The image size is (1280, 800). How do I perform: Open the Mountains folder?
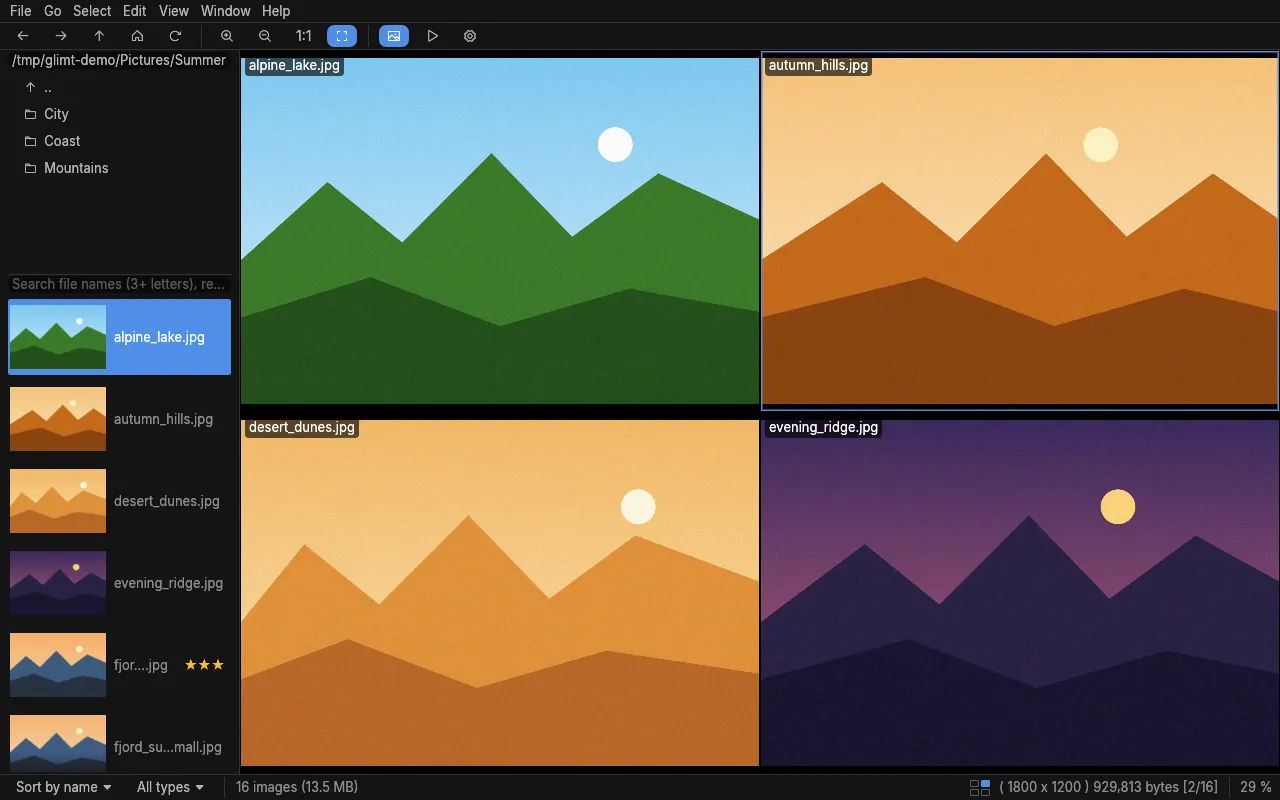click(x=120, y=168)
